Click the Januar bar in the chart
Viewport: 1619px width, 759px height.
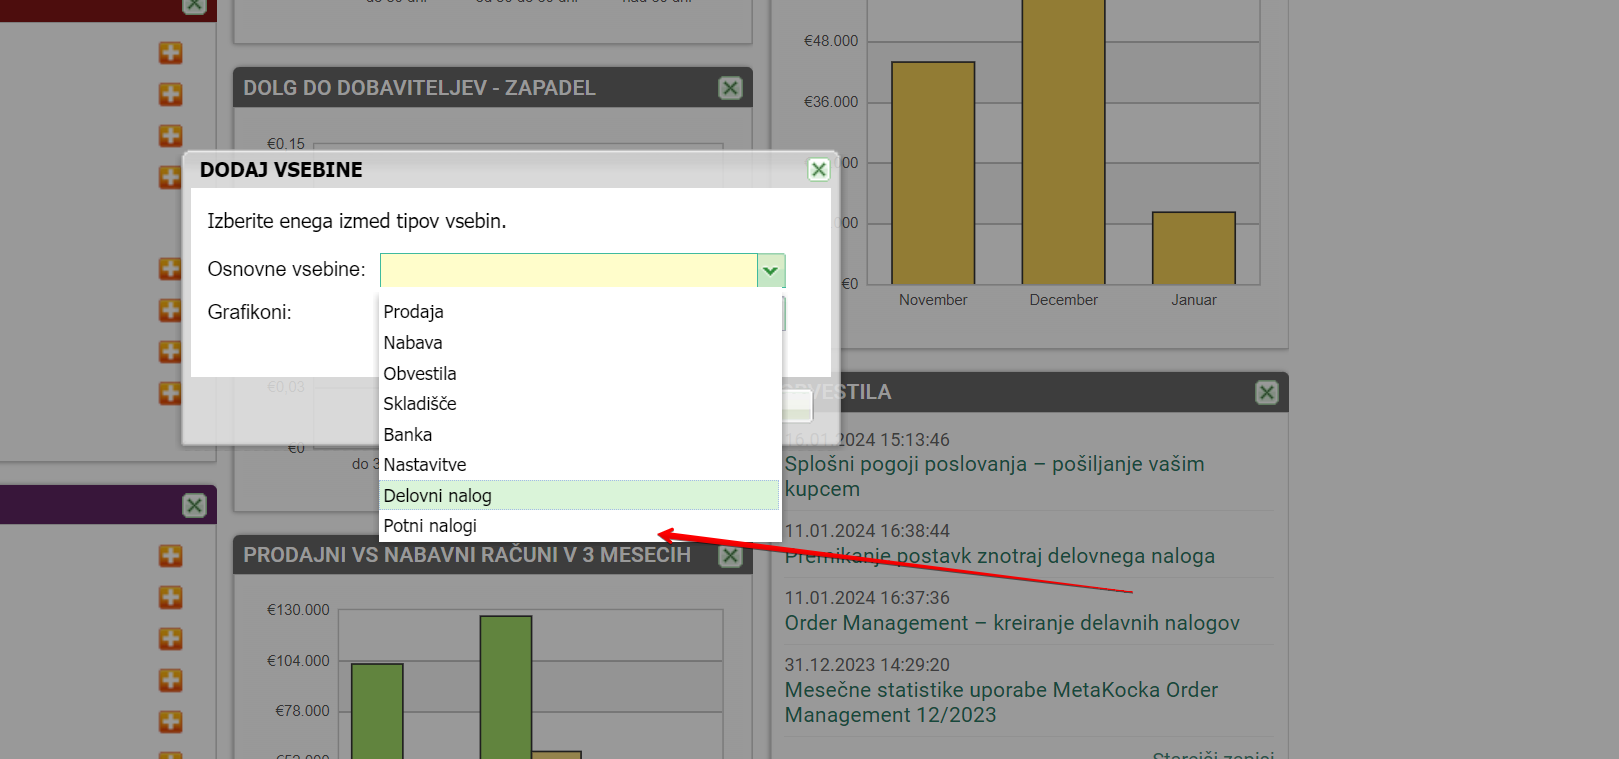1194,248
